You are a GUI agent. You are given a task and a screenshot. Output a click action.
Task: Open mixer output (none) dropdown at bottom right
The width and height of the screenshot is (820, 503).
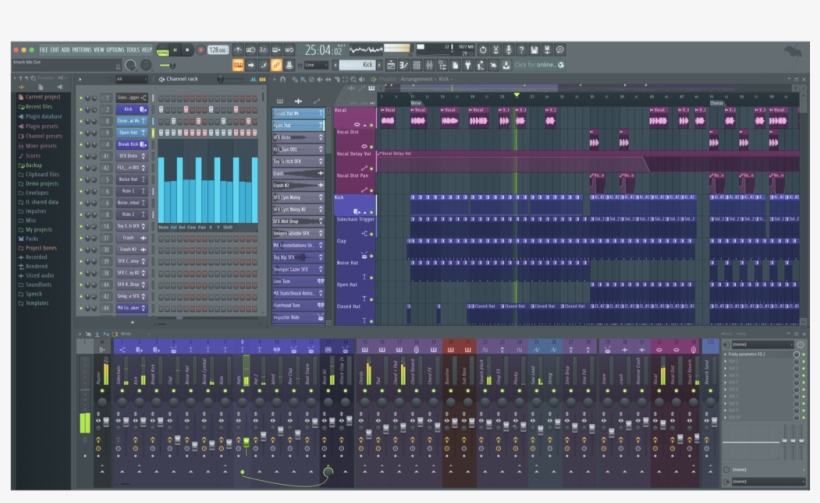coord(768,481)
